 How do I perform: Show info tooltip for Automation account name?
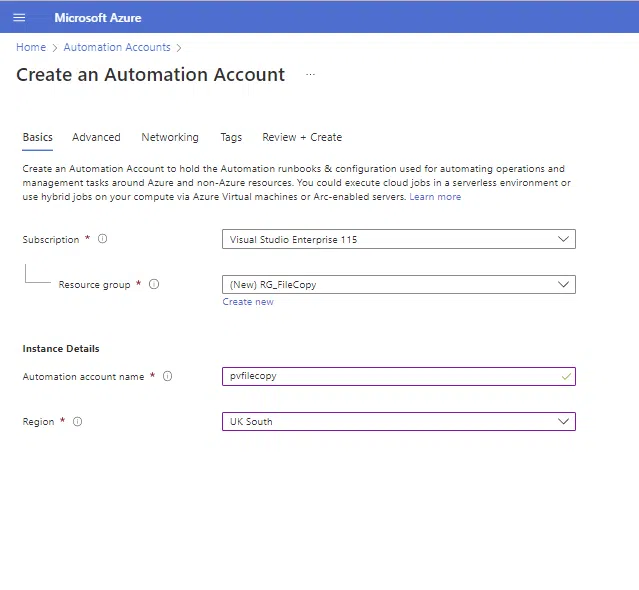click(167, 376)
